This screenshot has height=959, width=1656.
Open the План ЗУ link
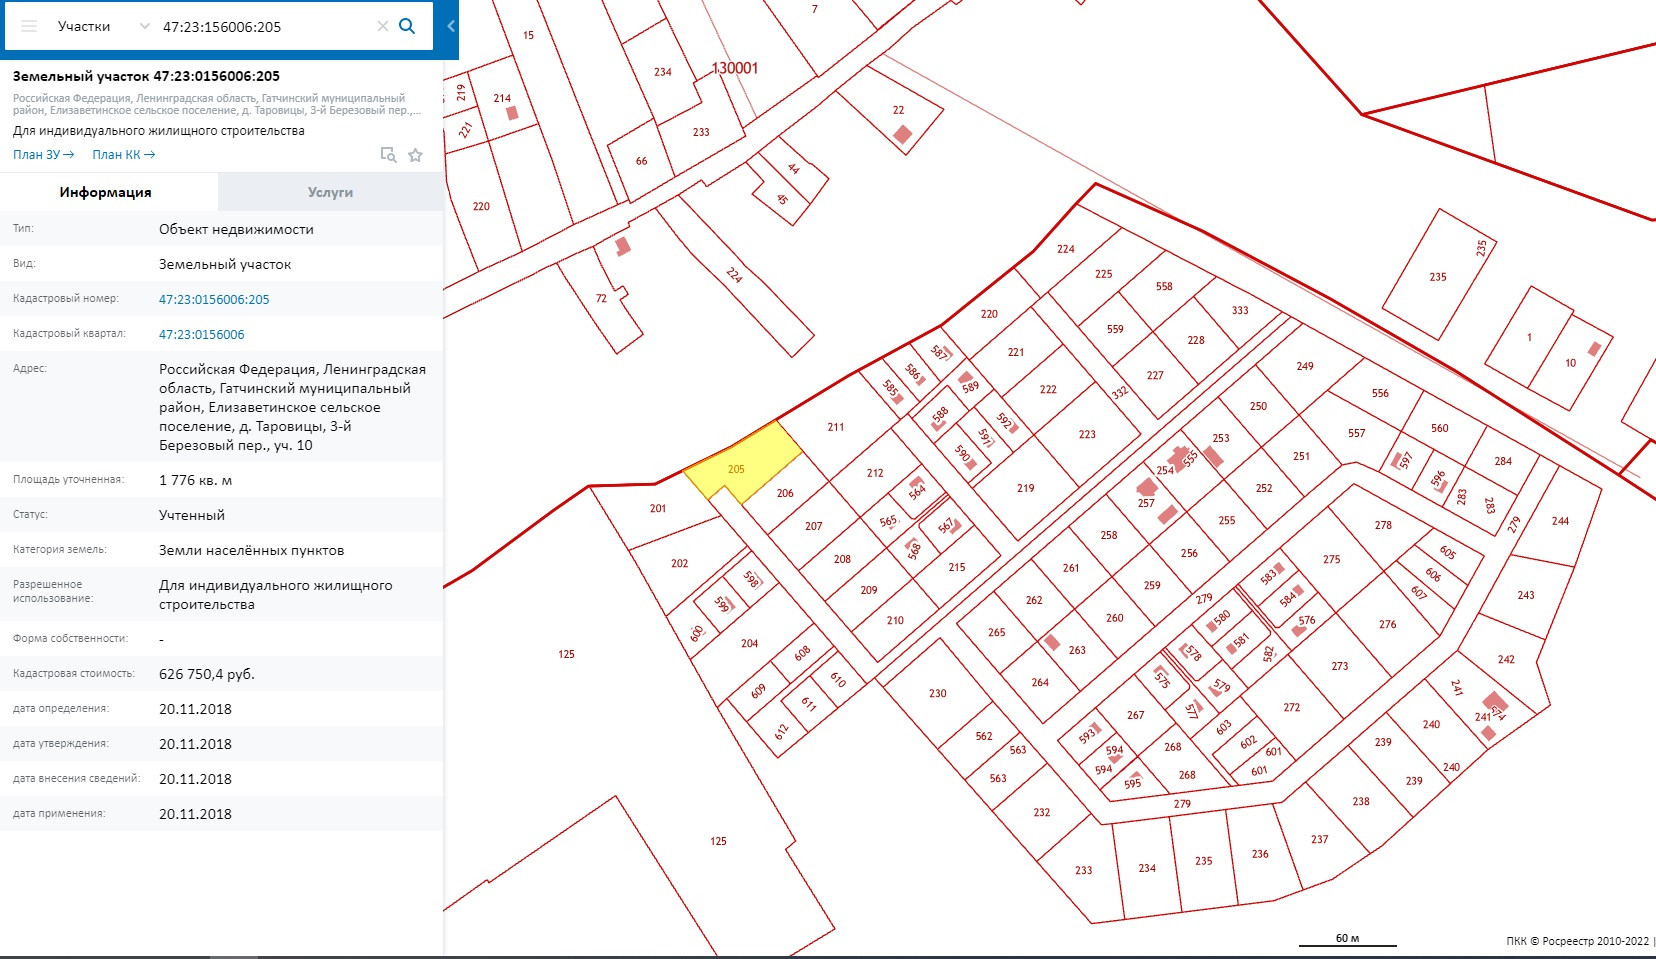click(44, 155)
